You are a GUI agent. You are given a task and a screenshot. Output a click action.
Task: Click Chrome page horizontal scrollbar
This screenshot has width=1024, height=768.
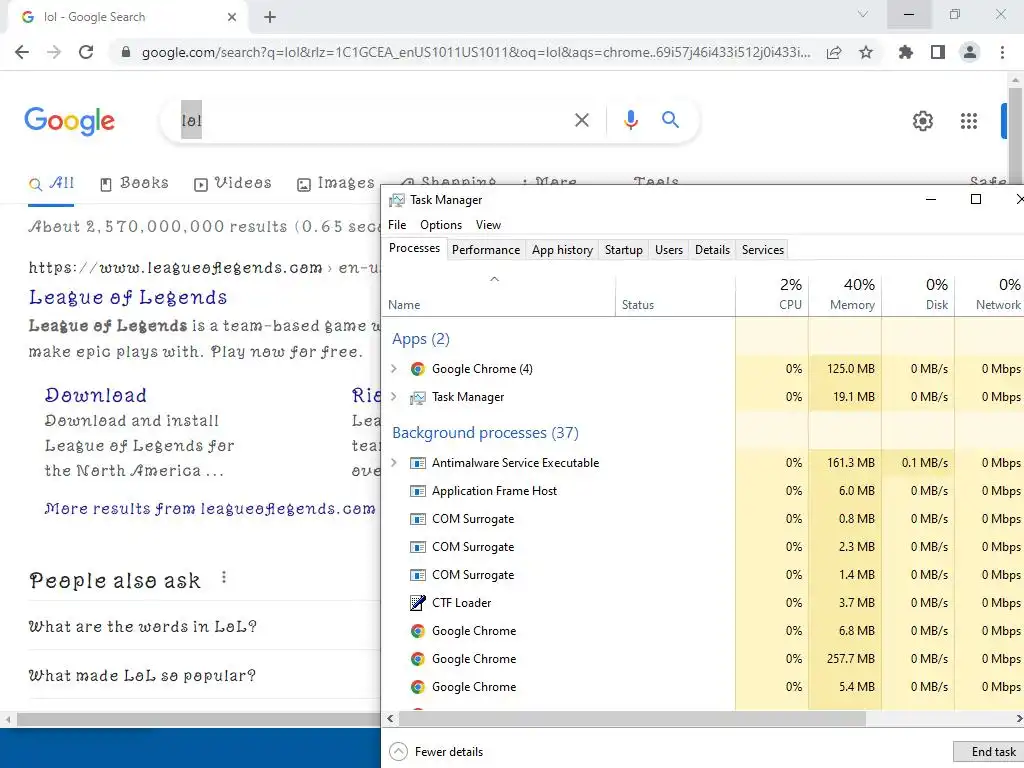(199, 720)
